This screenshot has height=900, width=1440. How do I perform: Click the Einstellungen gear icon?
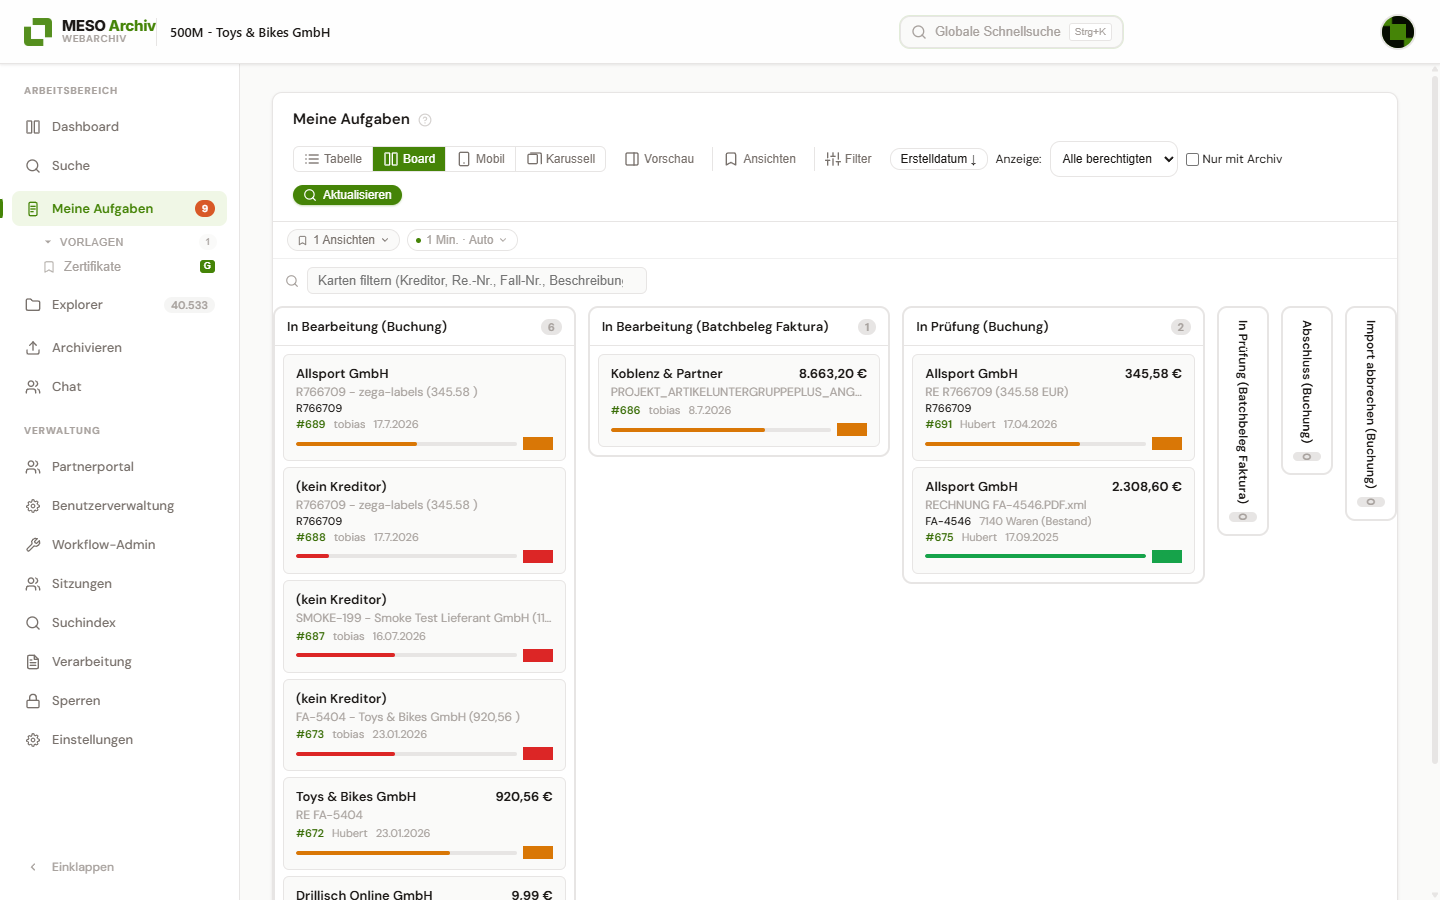coord(33,740)
